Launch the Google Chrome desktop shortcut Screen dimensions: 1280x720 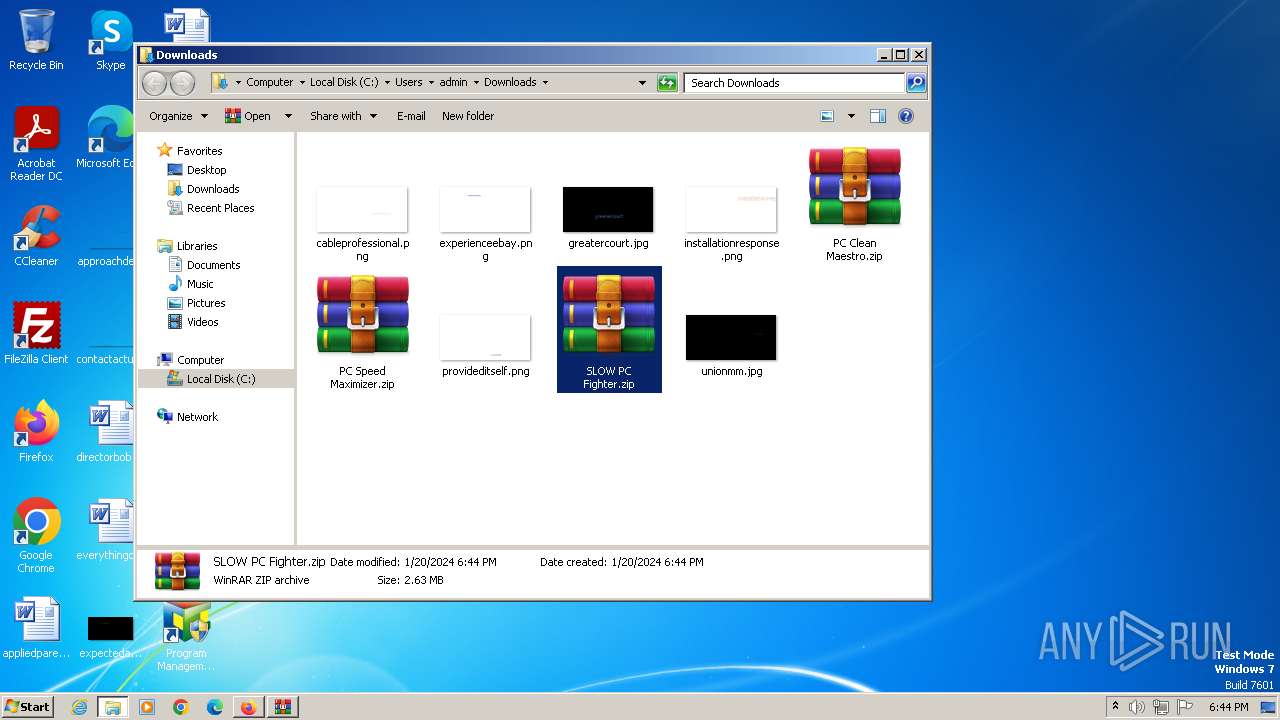point(36,535)
